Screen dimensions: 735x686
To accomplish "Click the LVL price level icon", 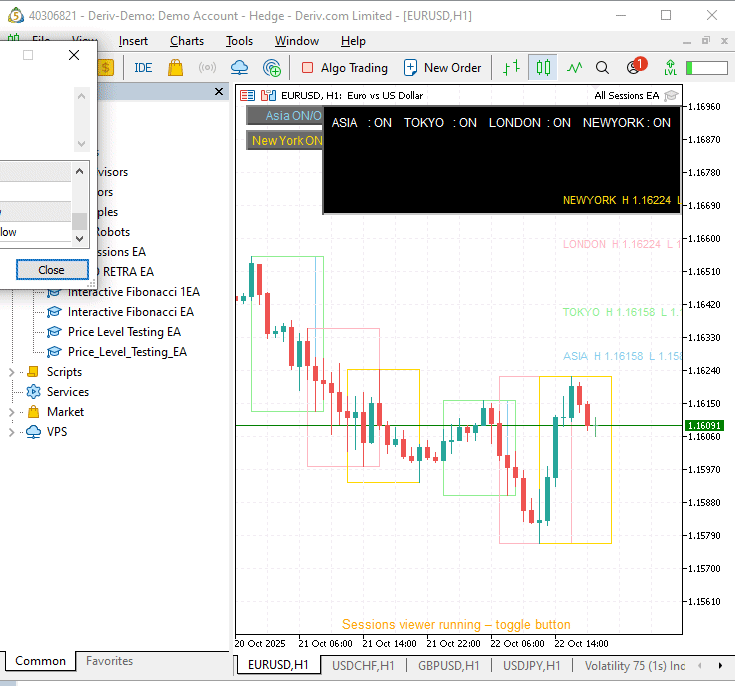I will pyautogui.click(x=670, y=68).
